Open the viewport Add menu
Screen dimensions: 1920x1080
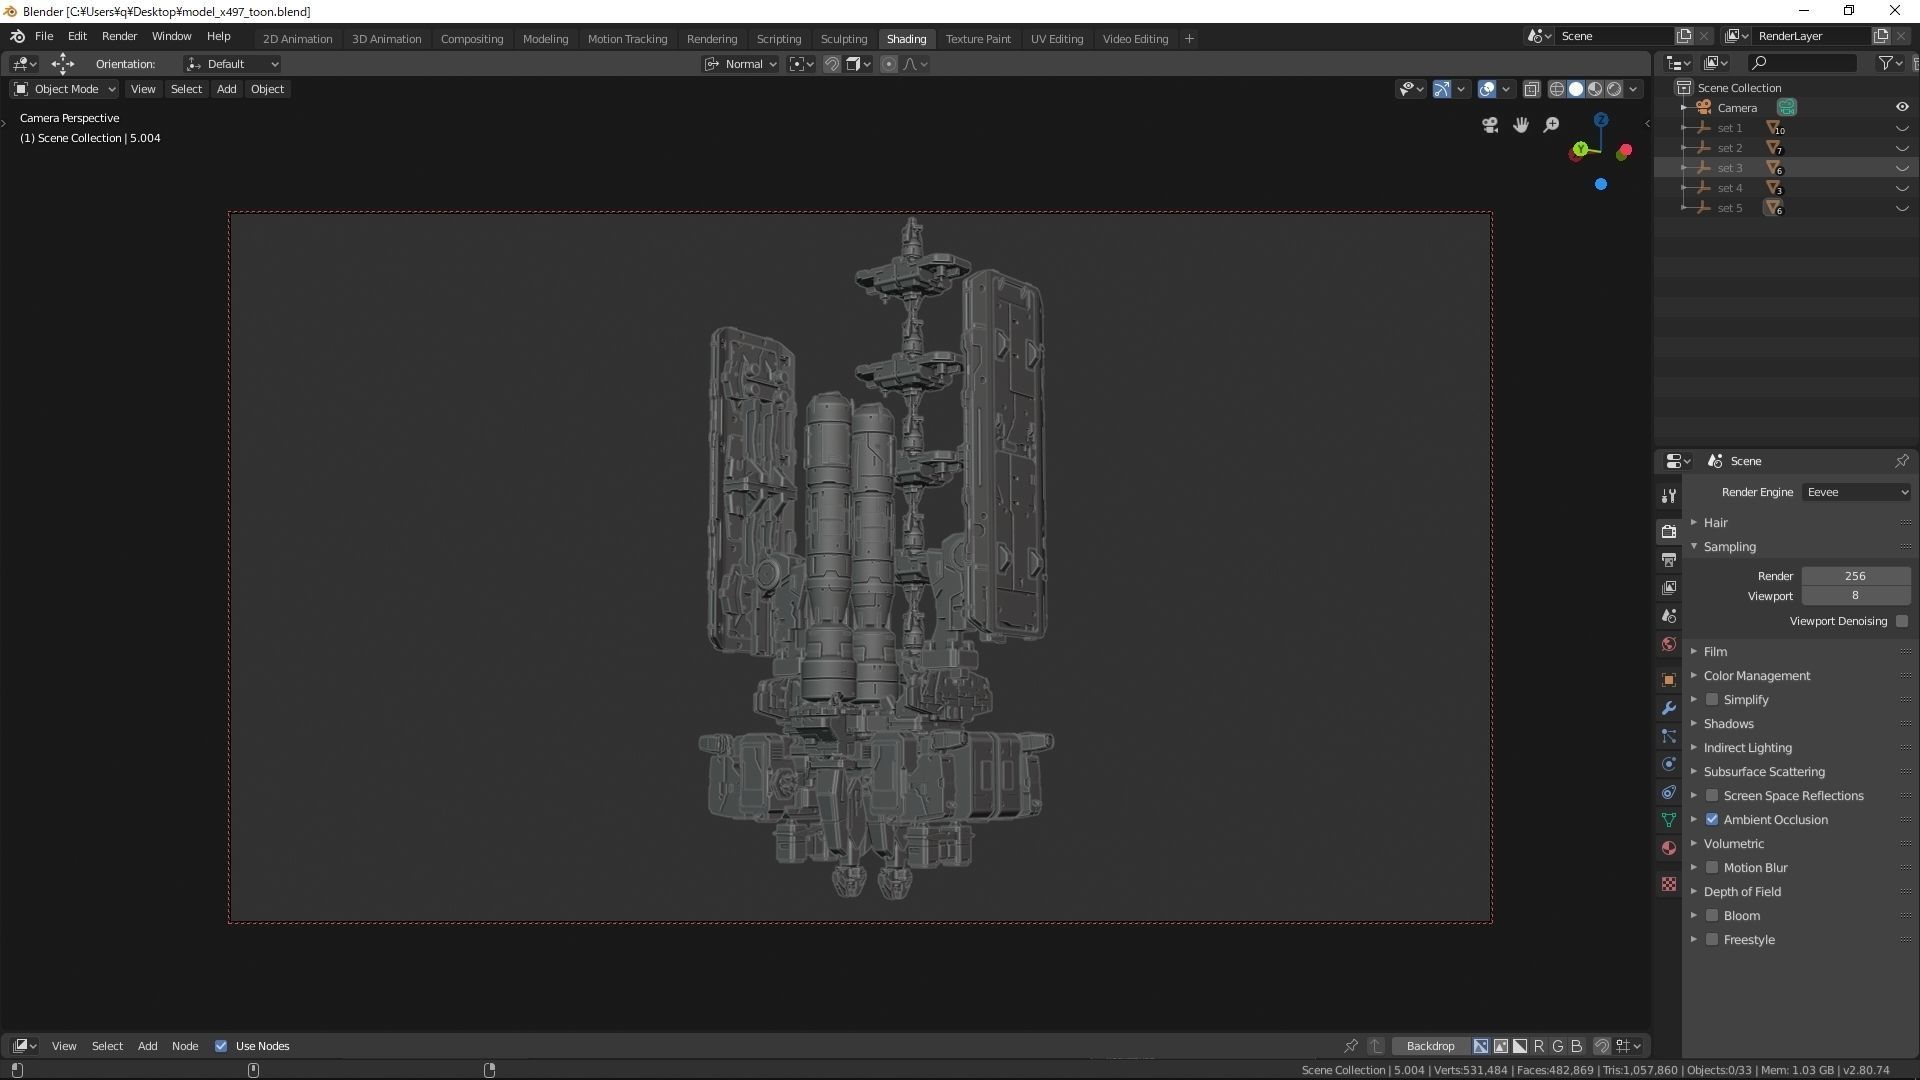pyautogui.click(x=226, y=89)
